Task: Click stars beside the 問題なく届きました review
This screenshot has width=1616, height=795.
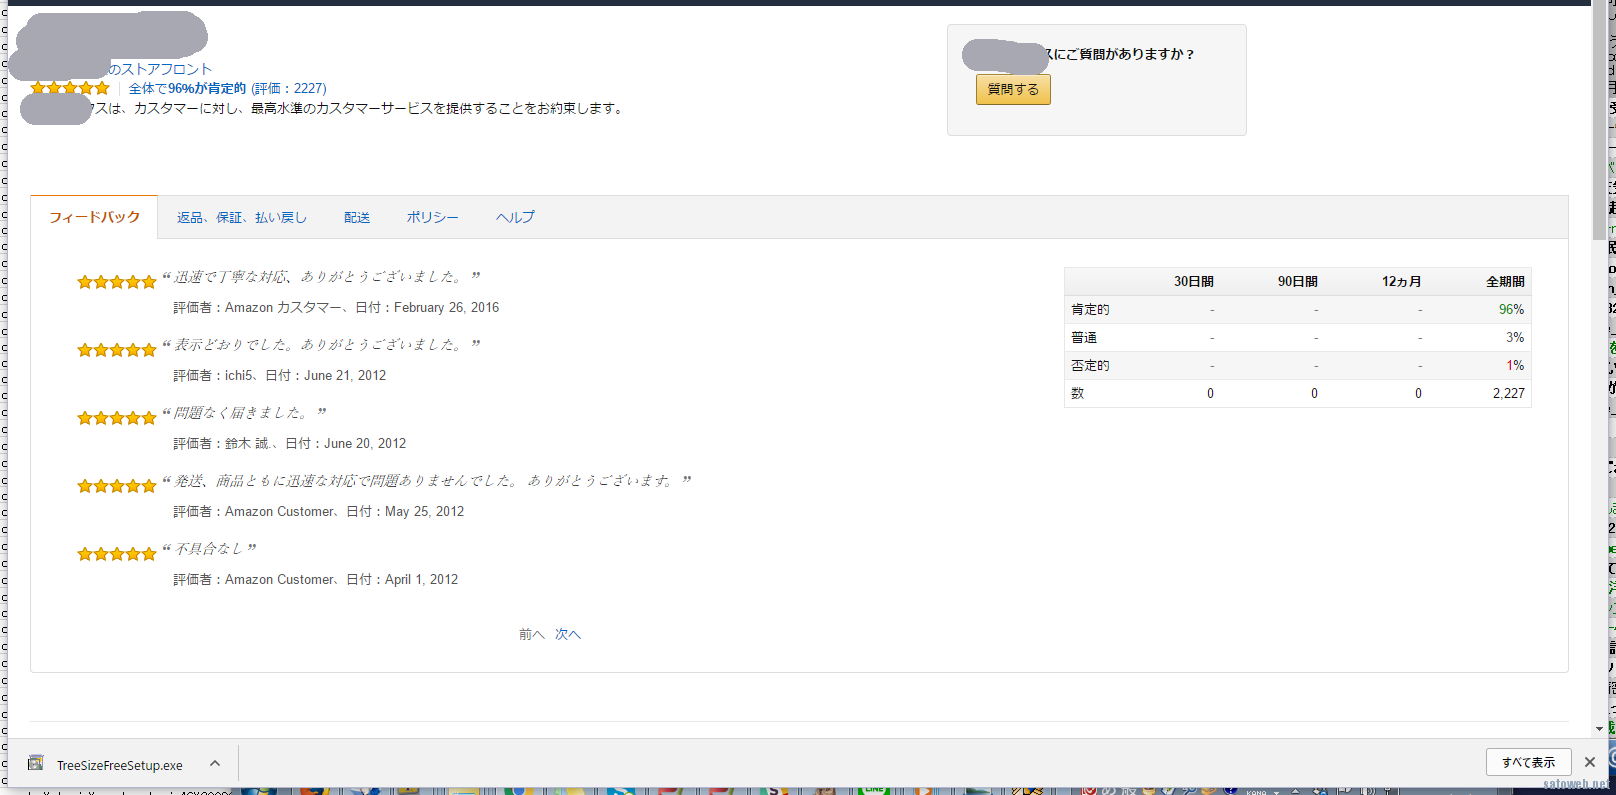Action: [x=117, y=418]
